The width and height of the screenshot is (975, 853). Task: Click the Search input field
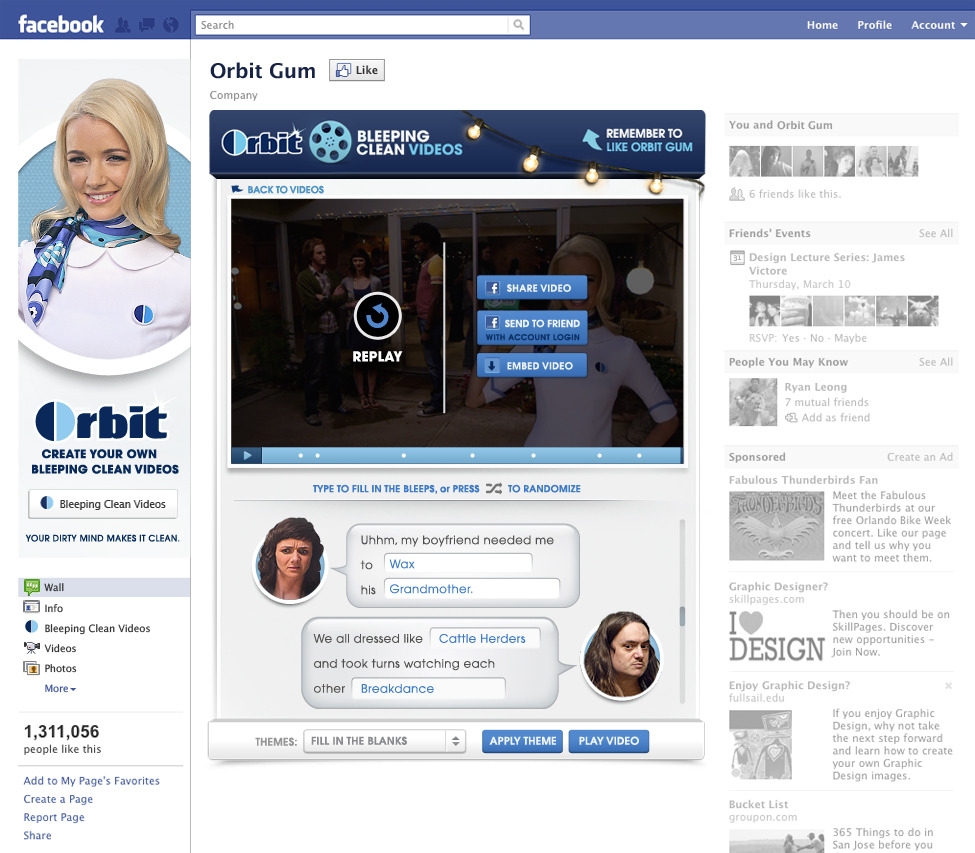pyautogui.click(x=353, y=25)
